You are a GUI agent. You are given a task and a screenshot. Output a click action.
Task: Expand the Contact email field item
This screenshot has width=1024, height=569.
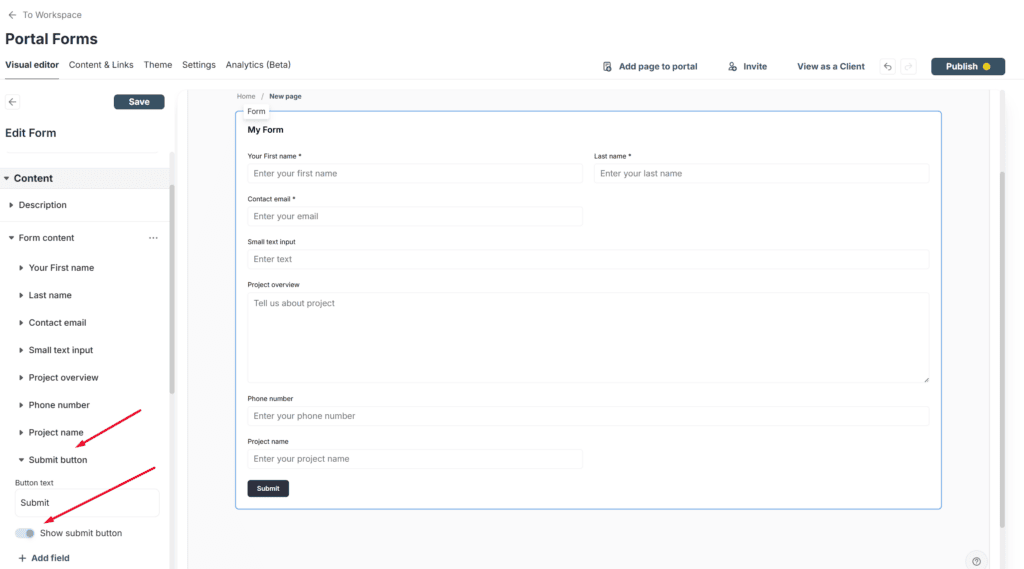pos(21,323)
